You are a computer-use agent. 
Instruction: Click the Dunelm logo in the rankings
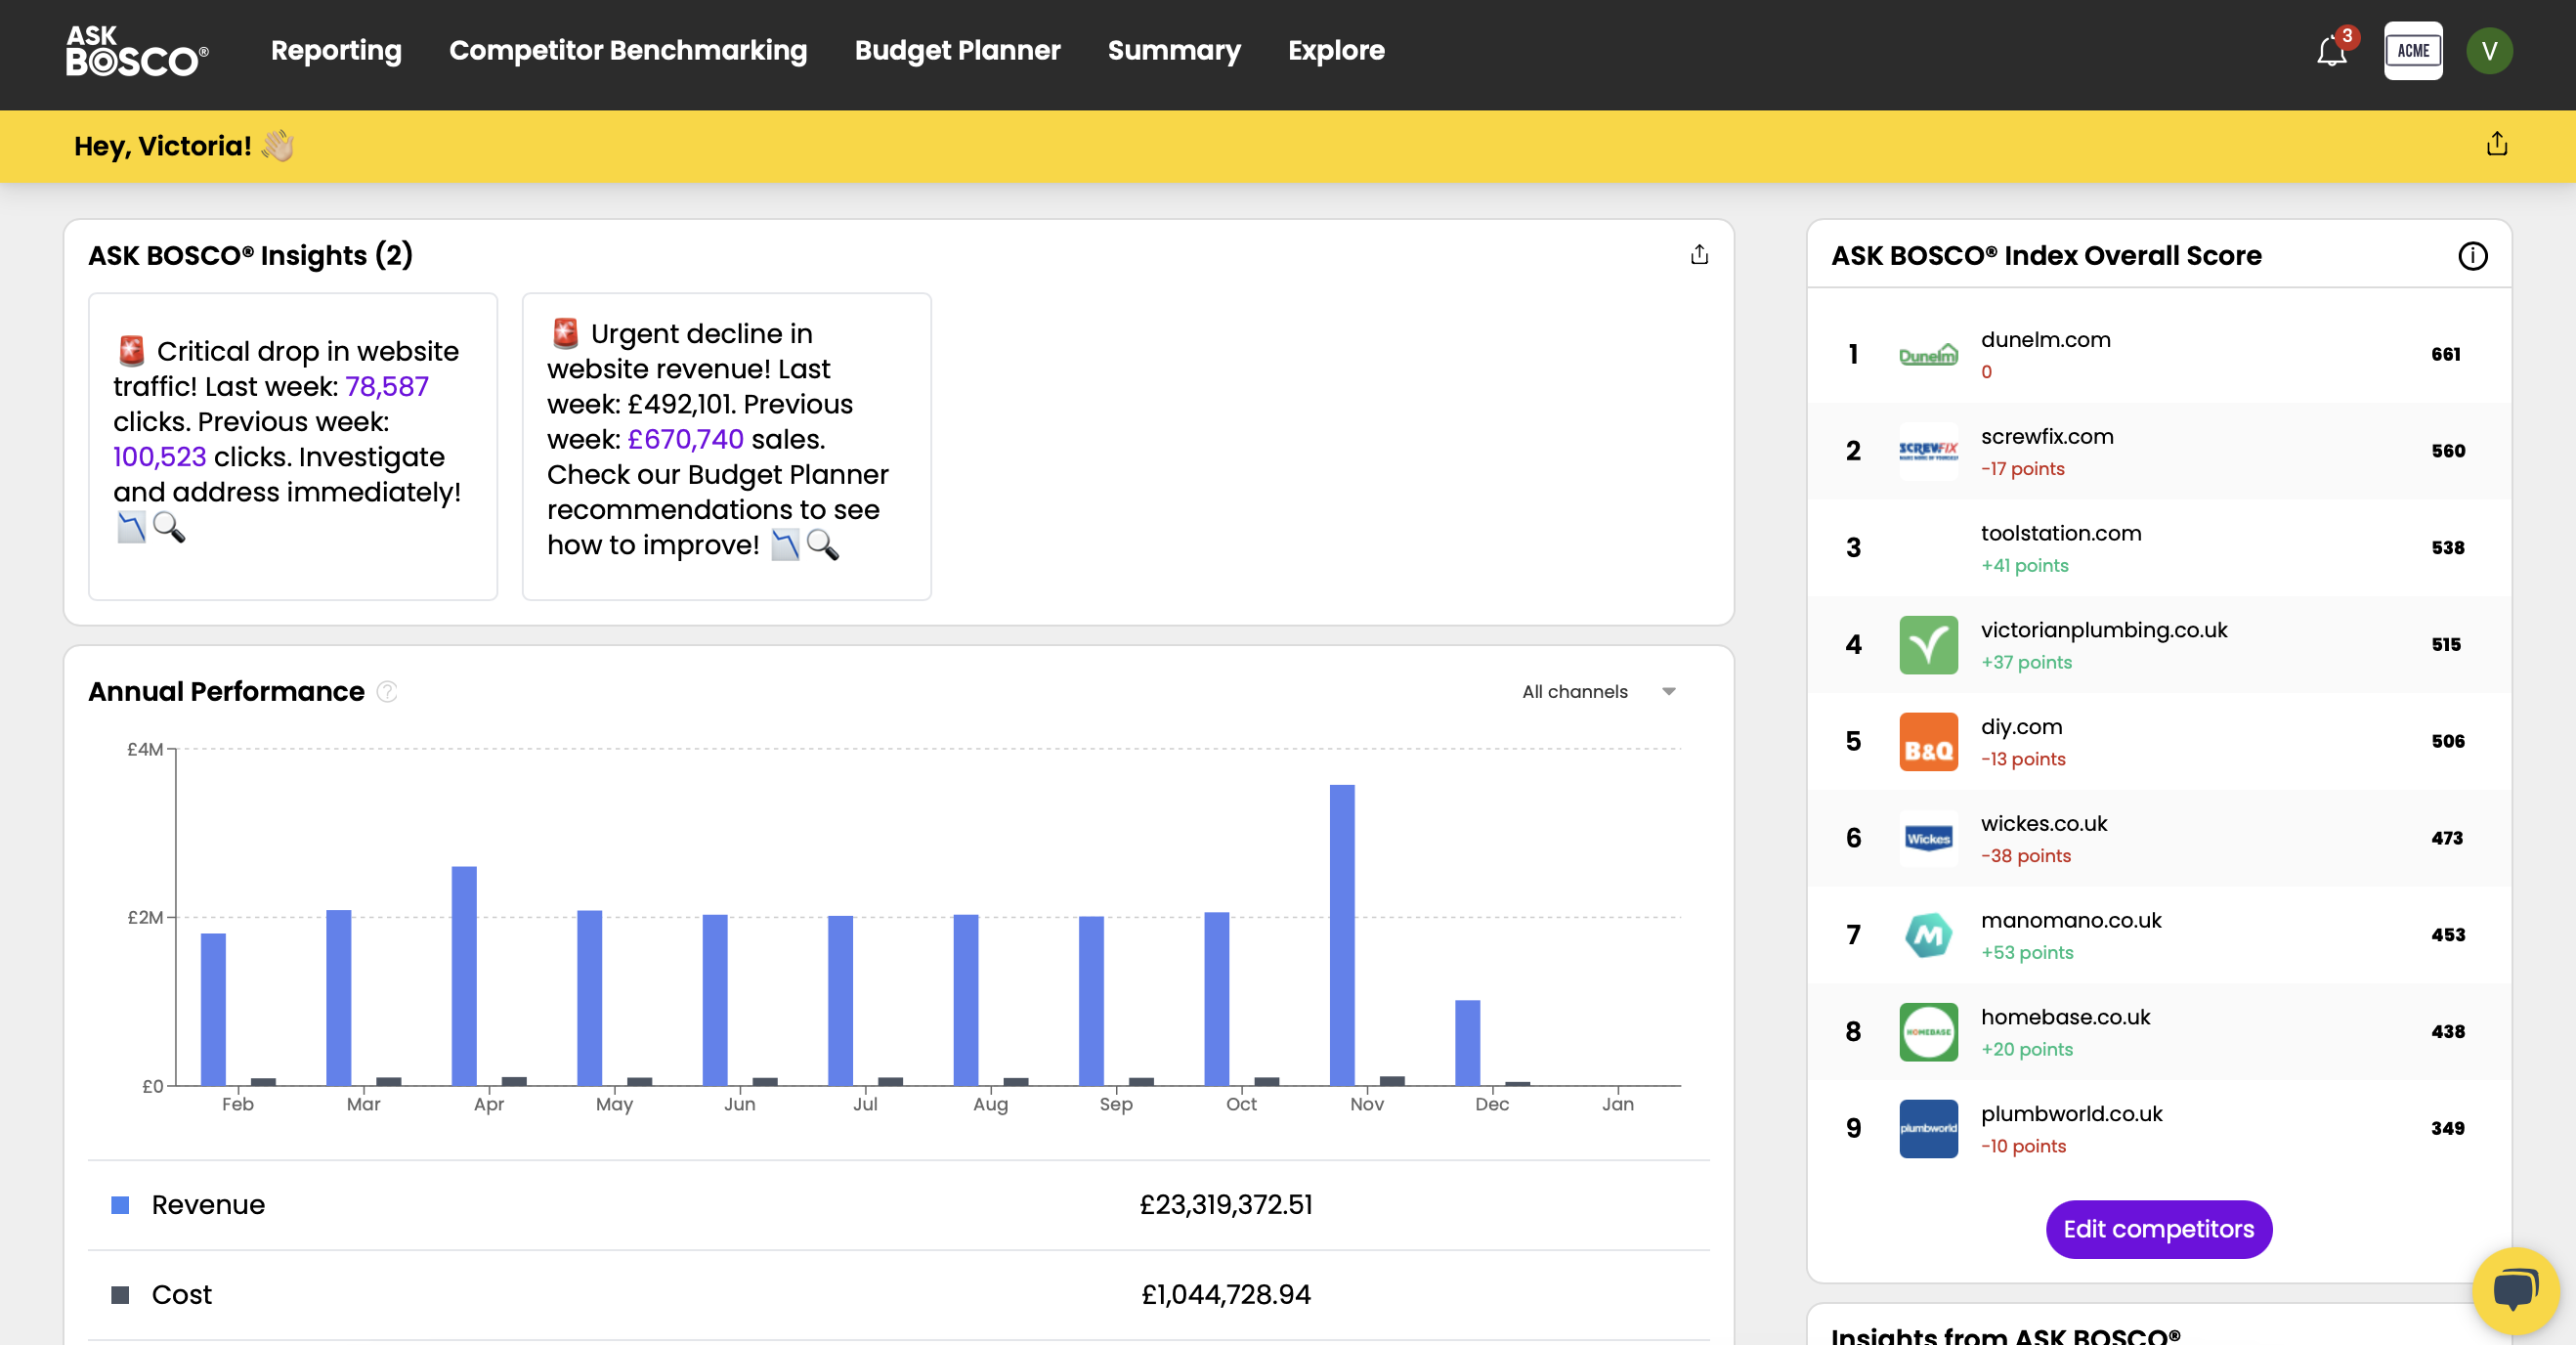pyautogui.click(x=1928, y=355)
